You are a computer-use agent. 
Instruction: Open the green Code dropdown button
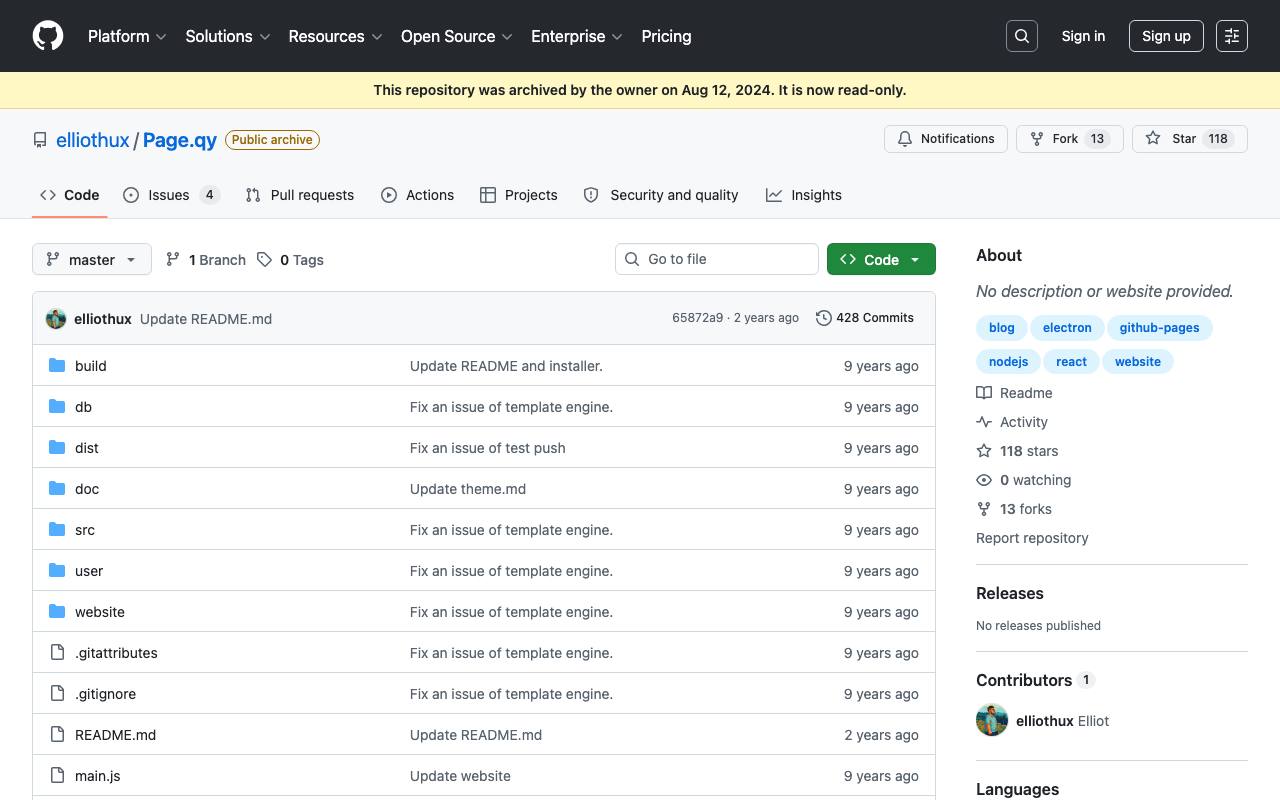881,259
